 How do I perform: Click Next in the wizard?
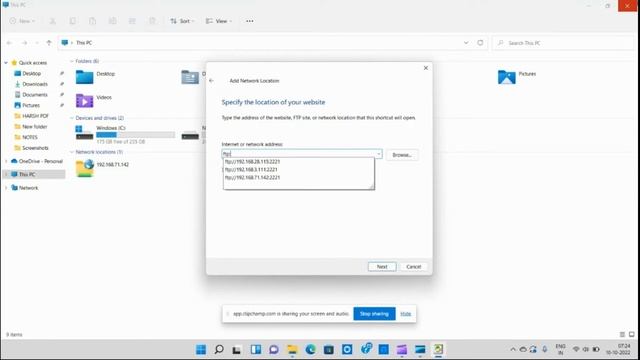[x=382, y=267]
